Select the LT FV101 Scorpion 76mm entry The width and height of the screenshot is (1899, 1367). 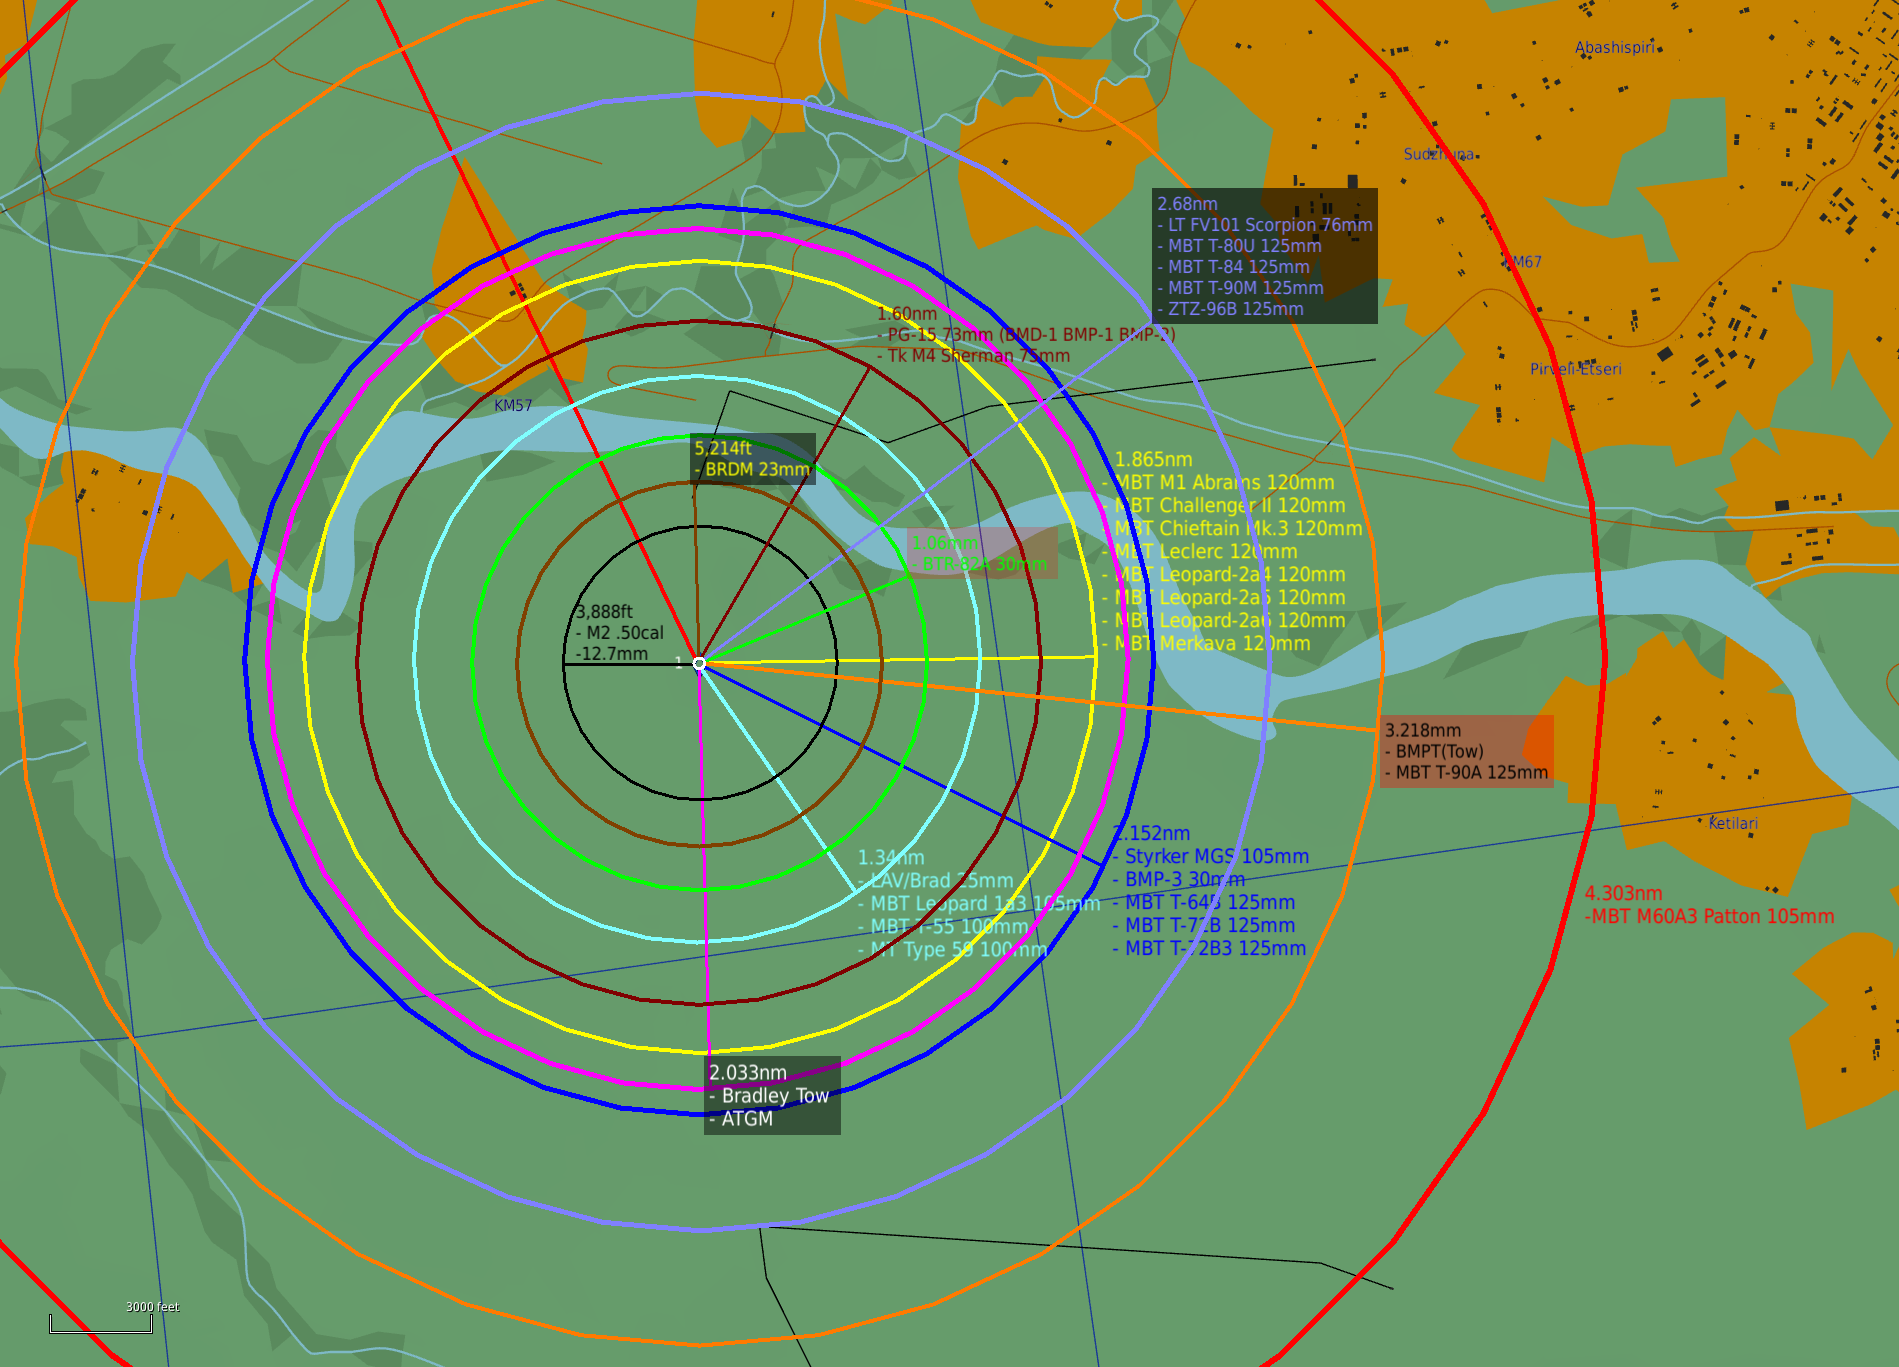point(1265,225)
